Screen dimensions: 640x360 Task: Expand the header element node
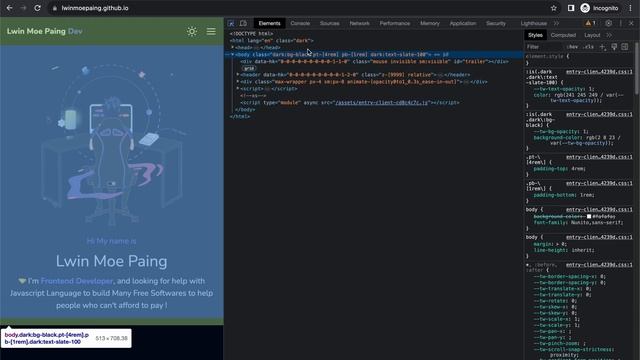pos(238,75)
